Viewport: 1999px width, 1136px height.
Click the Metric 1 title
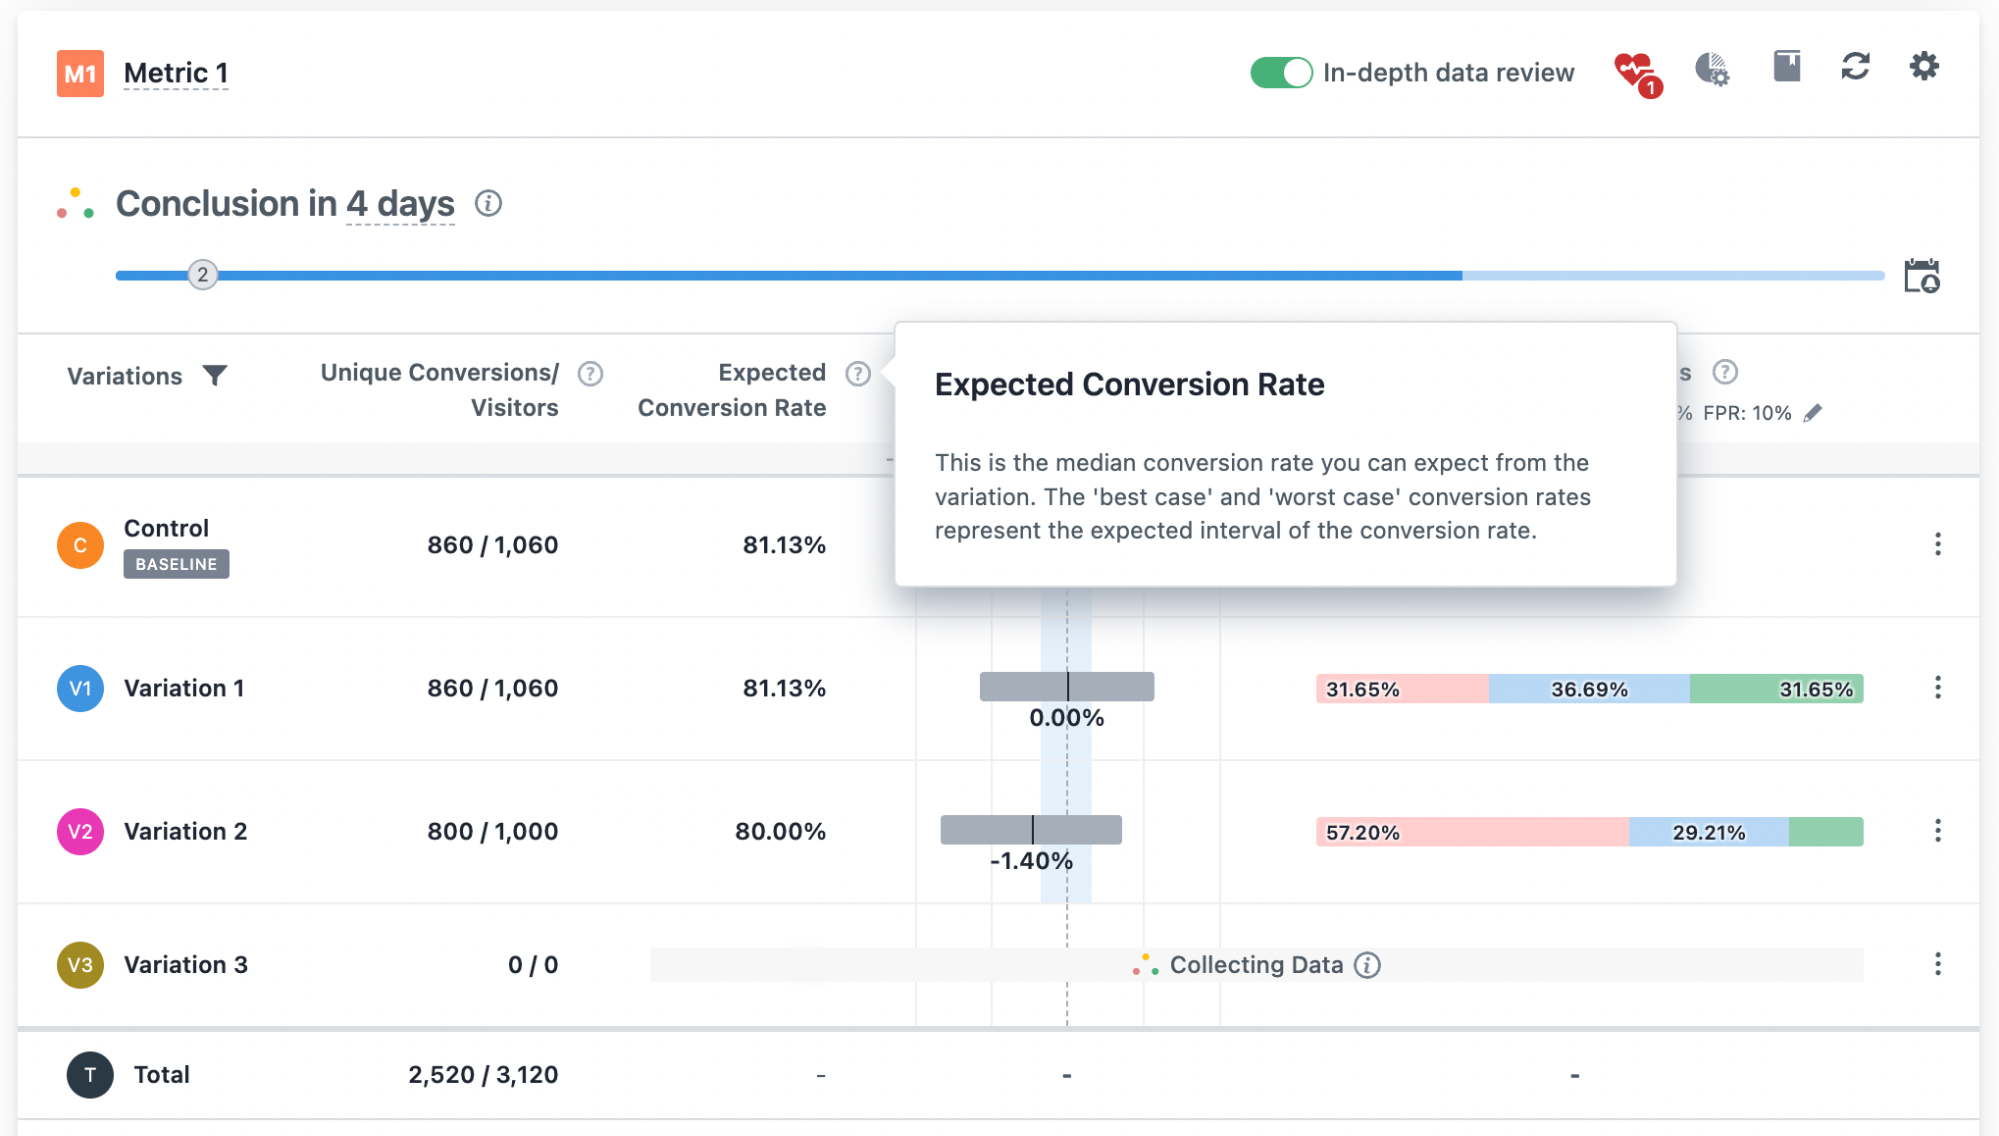(x=176, y=73)
